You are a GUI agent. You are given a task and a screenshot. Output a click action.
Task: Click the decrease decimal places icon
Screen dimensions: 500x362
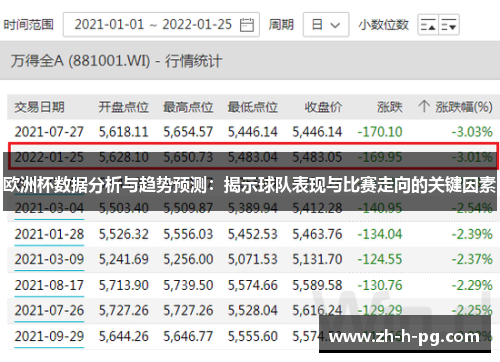coord(449,25)
